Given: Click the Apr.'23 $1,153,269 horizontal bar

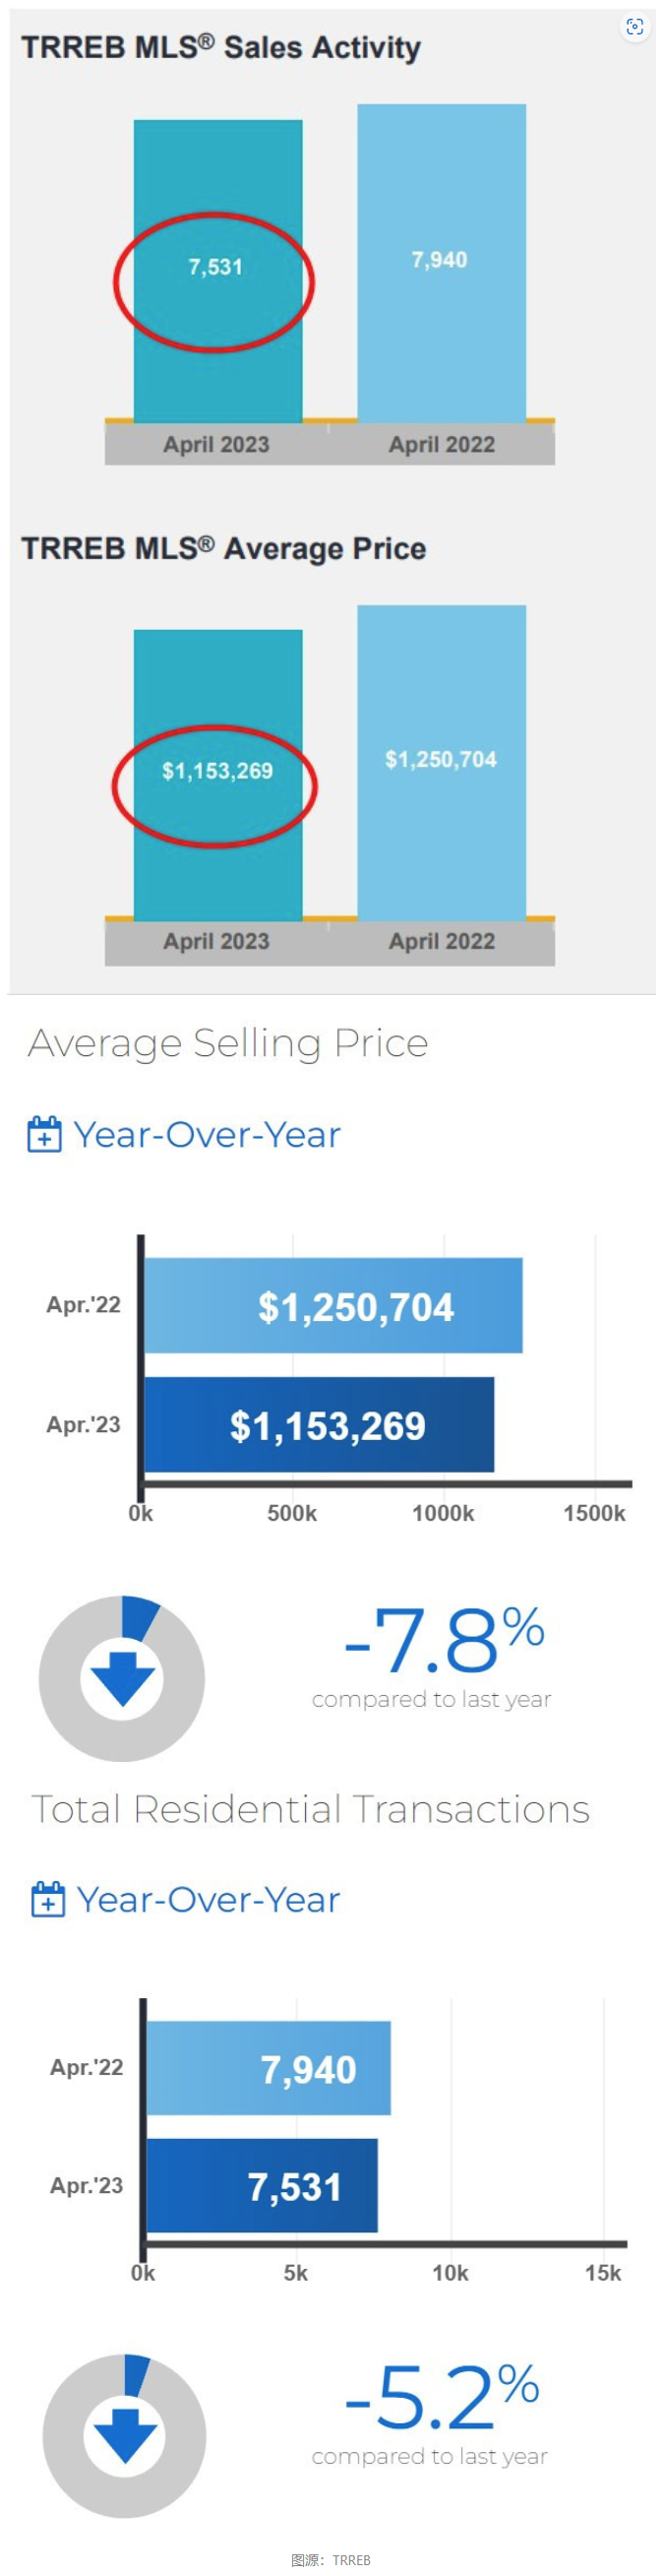Looking at the screenshot, I should 319,1425.
